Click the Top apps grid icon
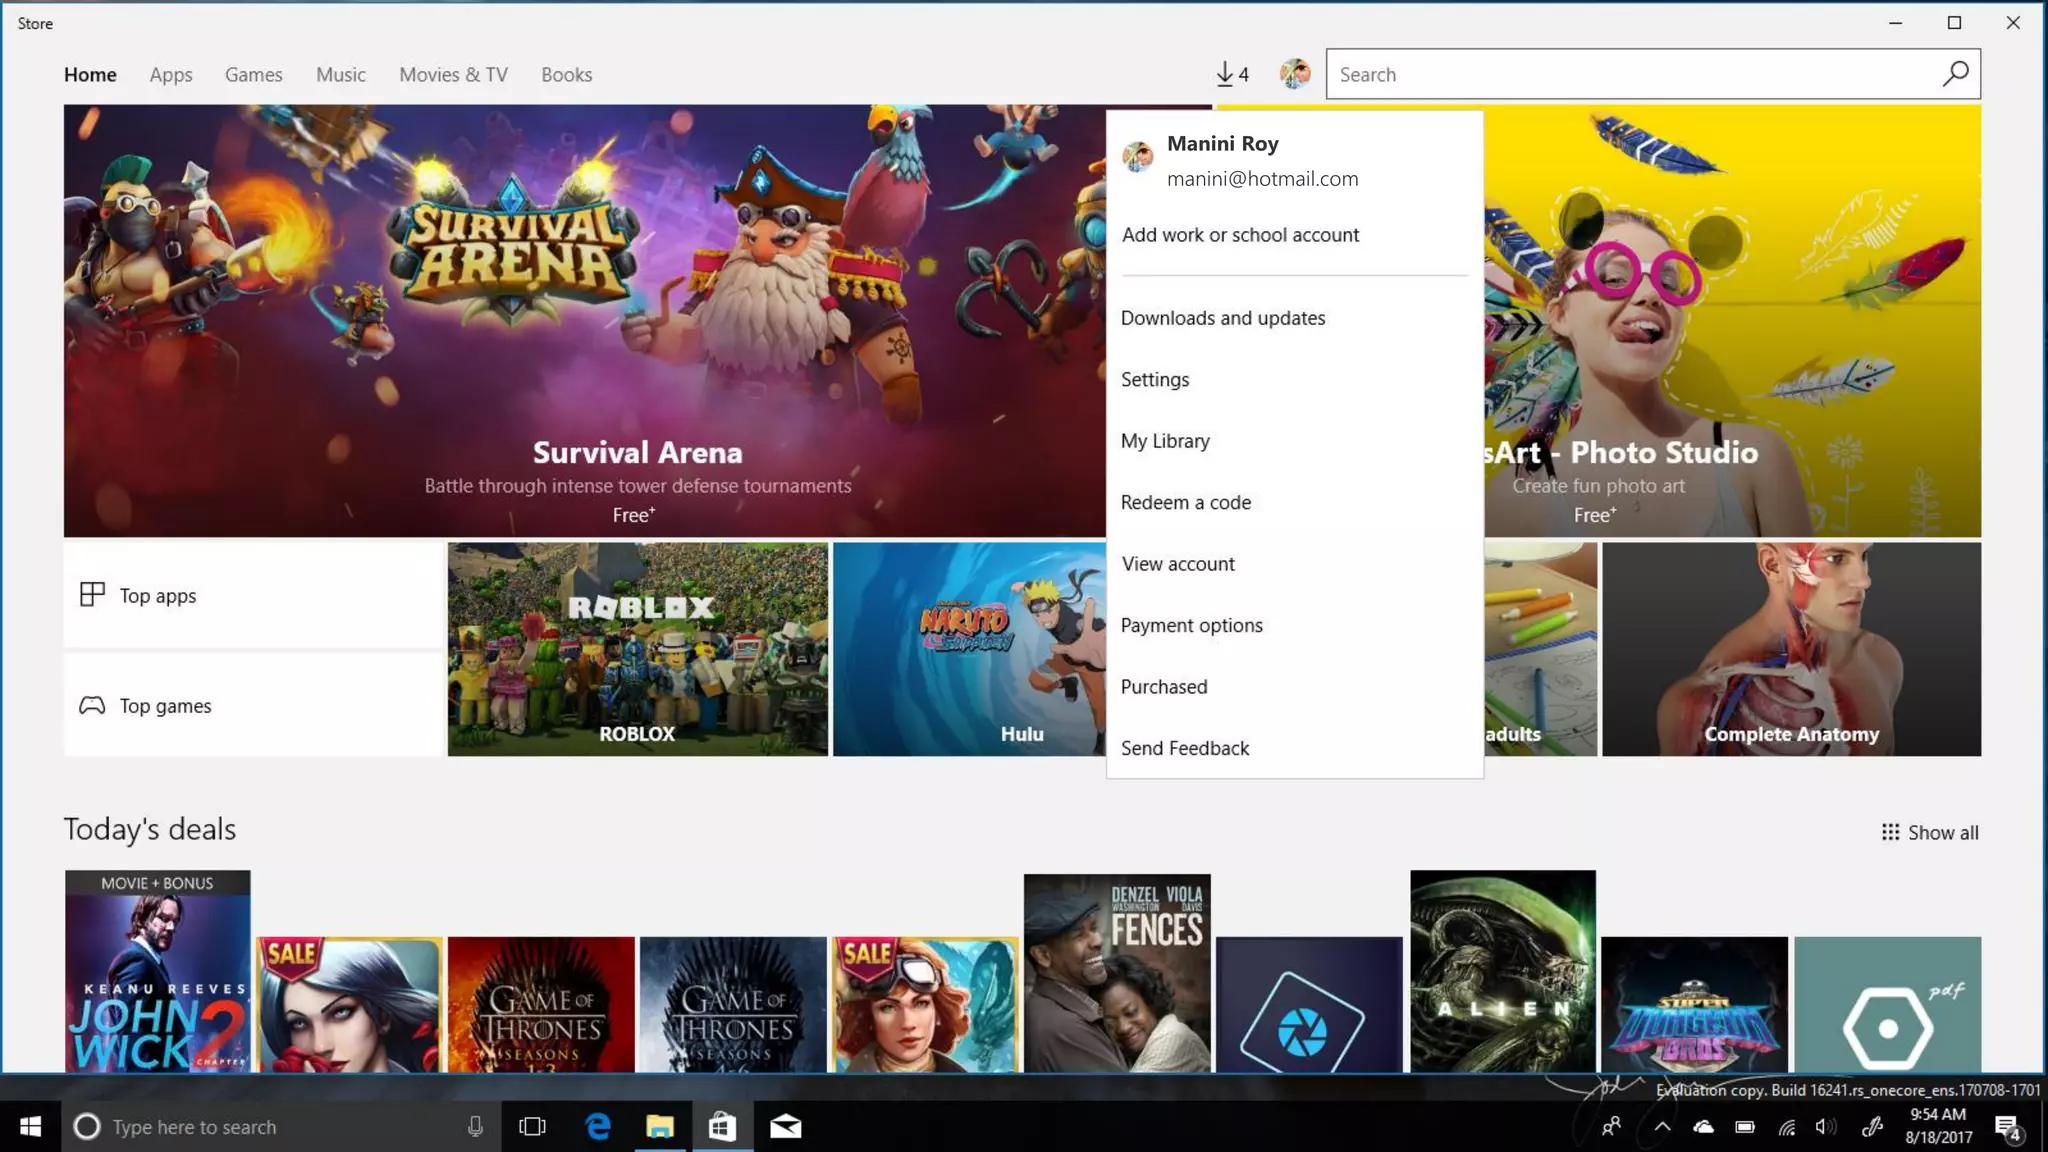This screenshot has width=2048, height=1152. pos(92,595)
